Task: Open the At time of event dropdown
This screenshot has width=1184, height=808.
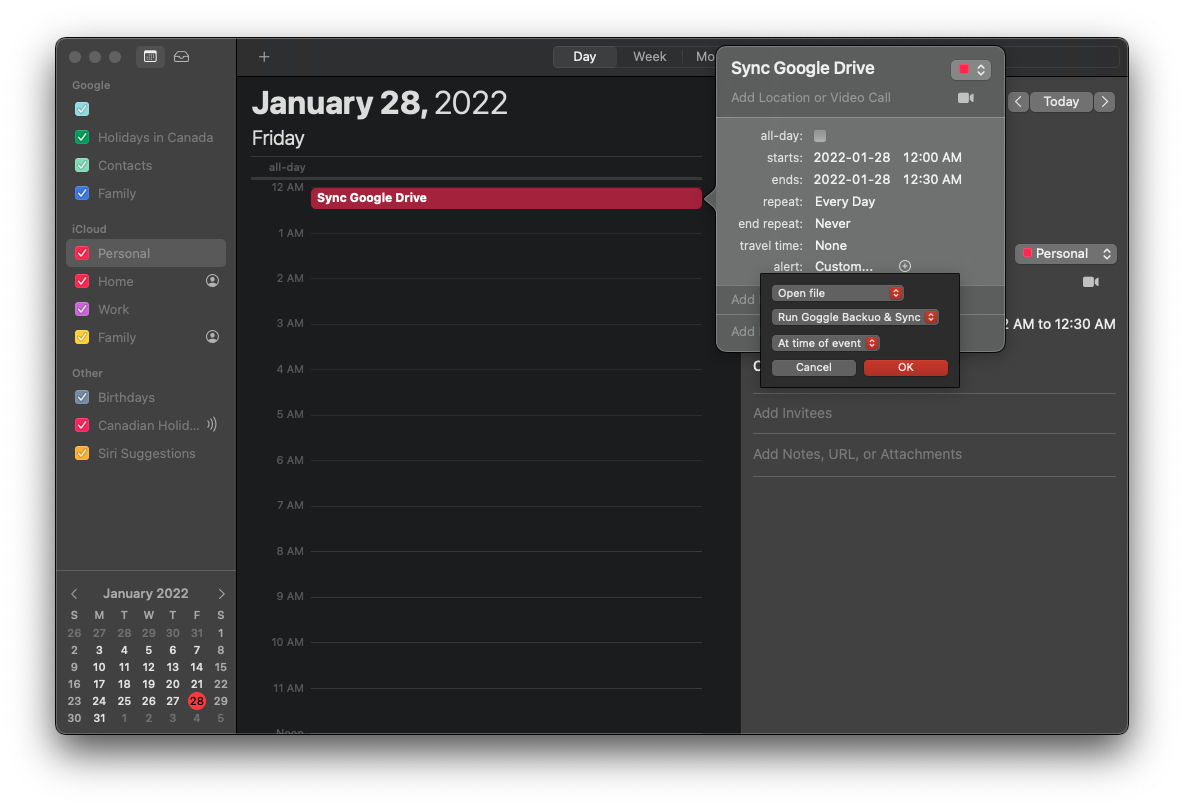Action: (825, 343)
